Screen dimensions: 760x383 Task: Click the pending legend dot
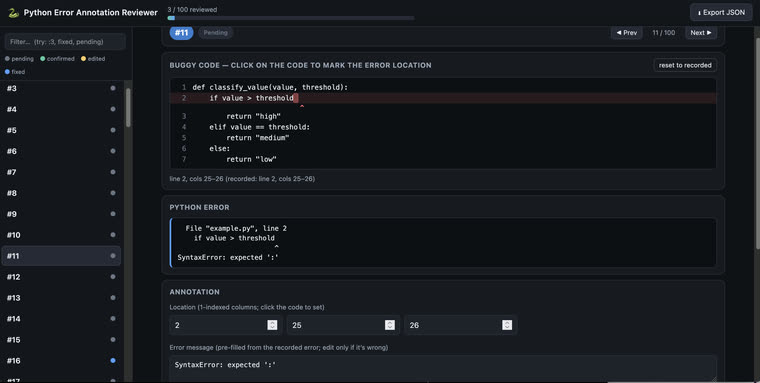[7, 59]
